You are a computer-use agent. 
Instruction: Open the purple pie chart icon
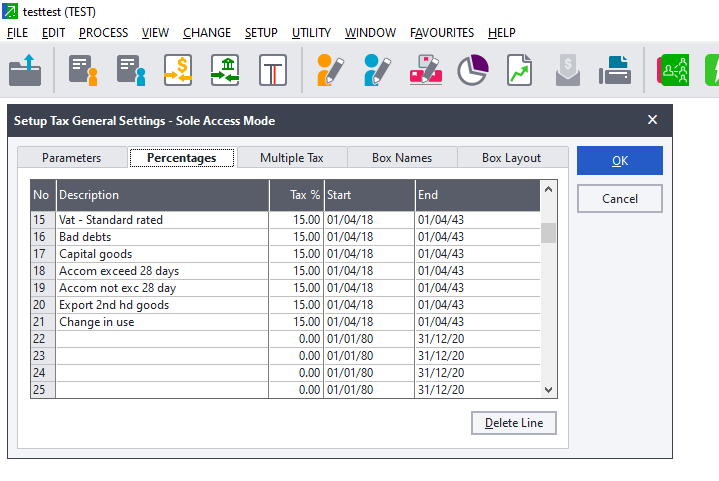tap(472, 70)
